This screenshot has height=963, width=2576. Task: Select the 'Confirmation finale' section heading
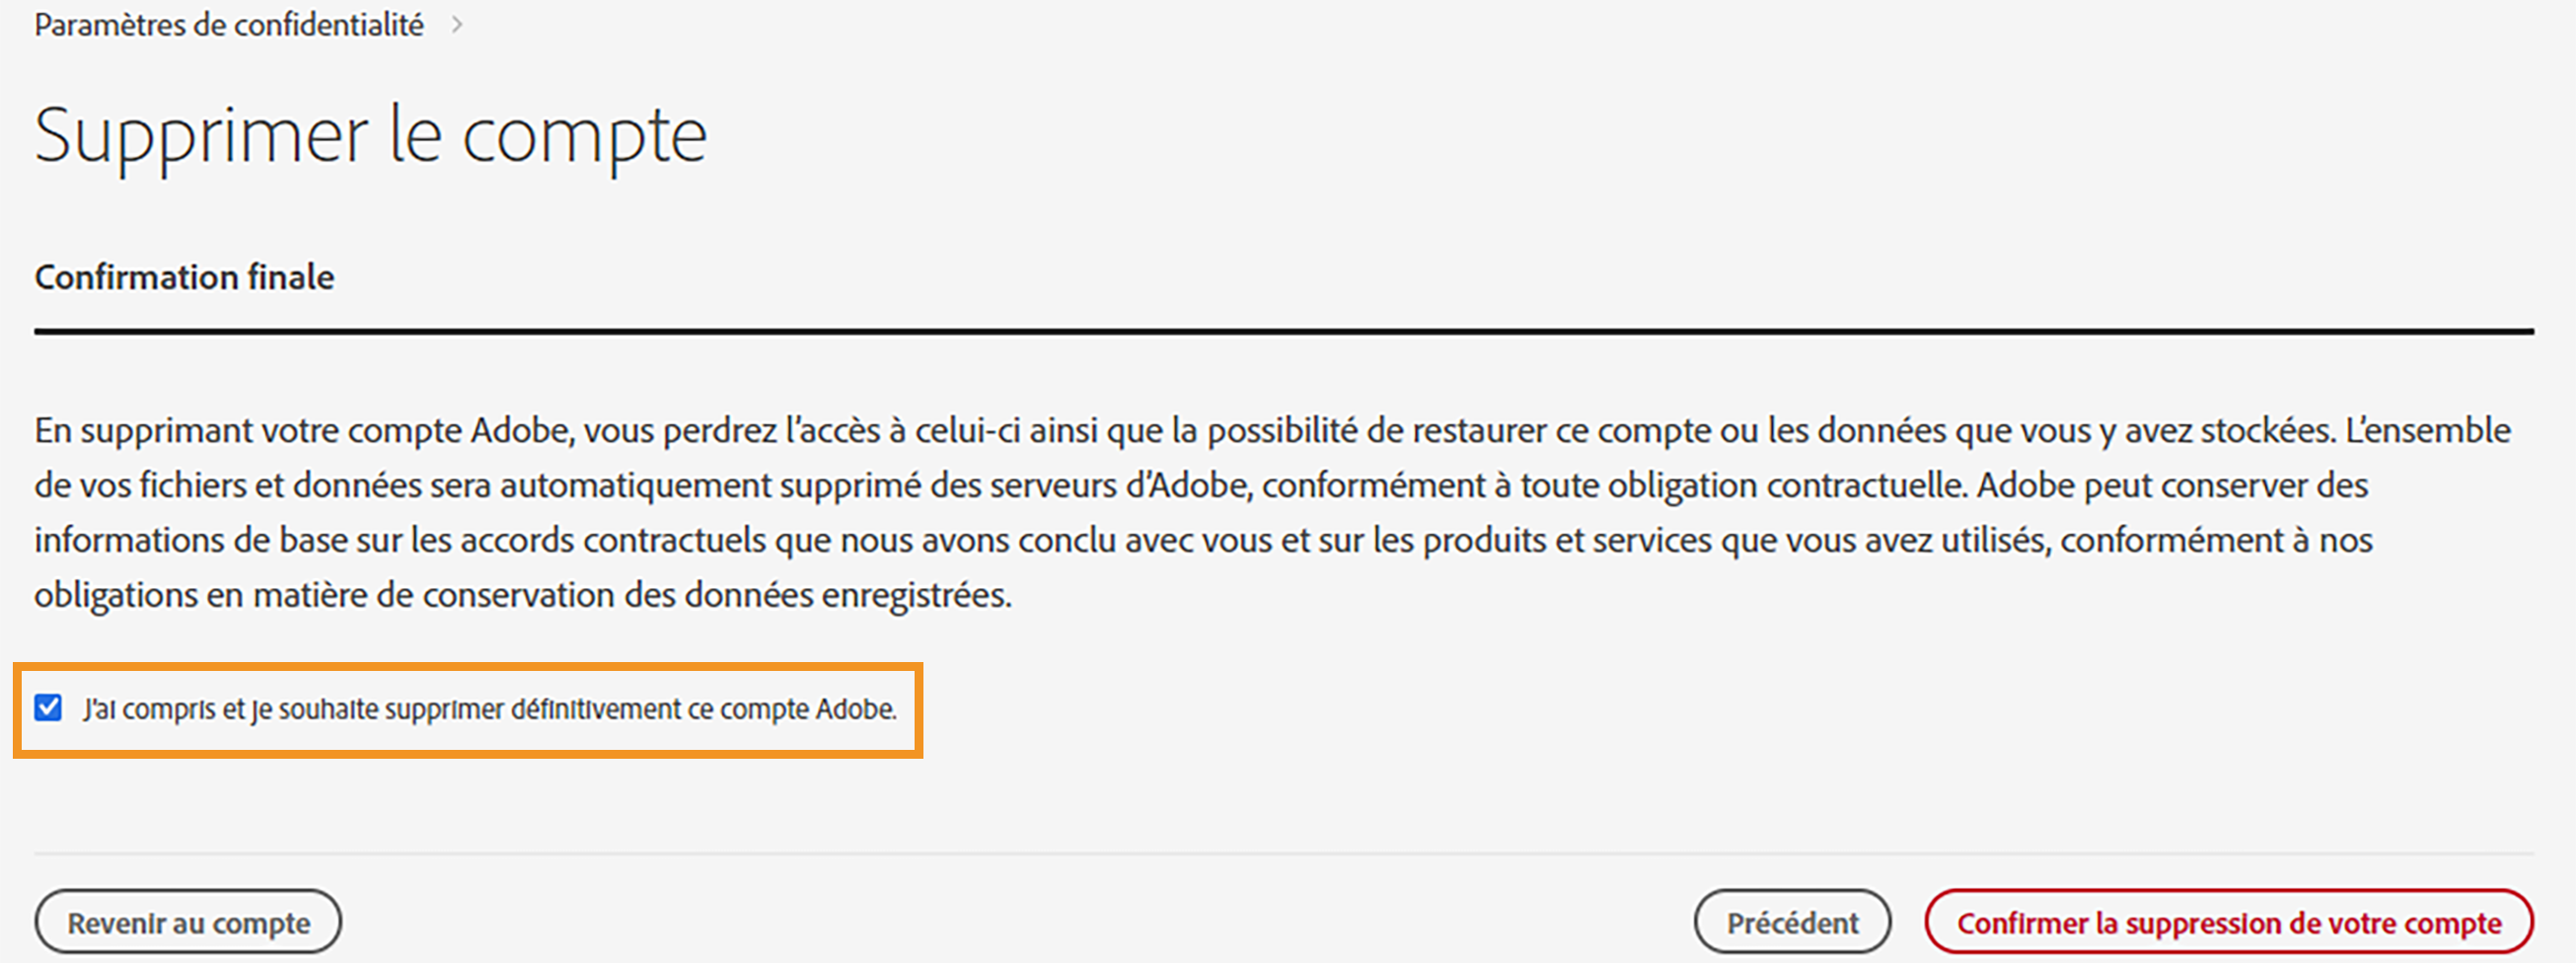(184, 277)
